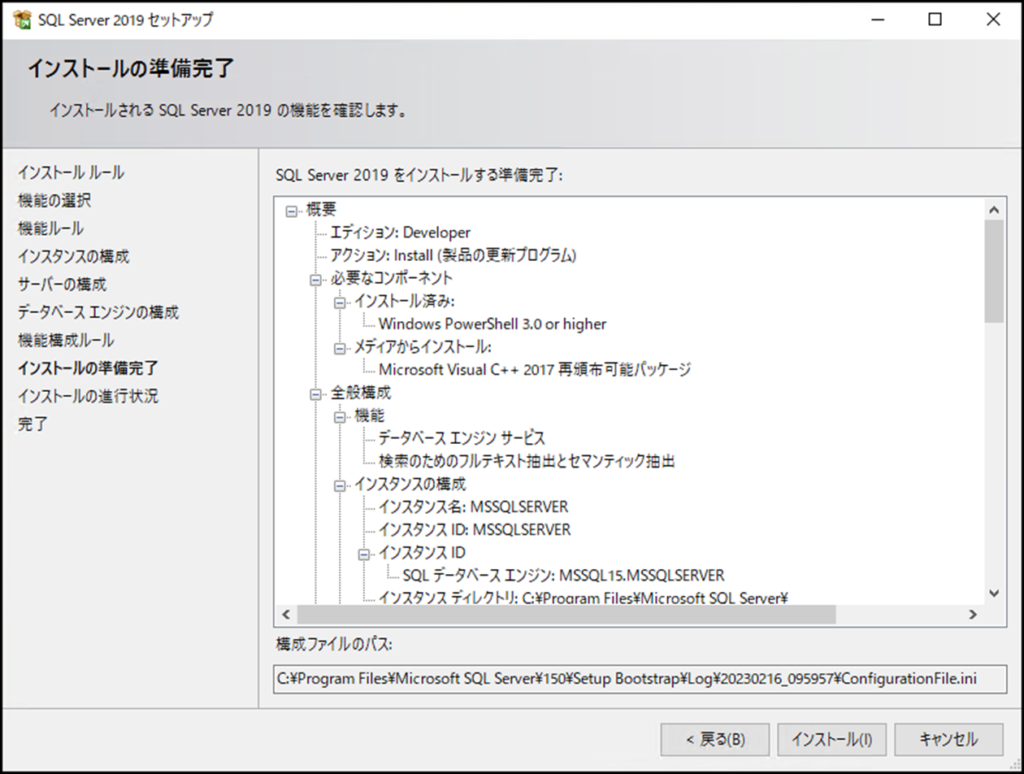
Task: Select 完了 step in the sidebar
Action: tap(33, 425)
